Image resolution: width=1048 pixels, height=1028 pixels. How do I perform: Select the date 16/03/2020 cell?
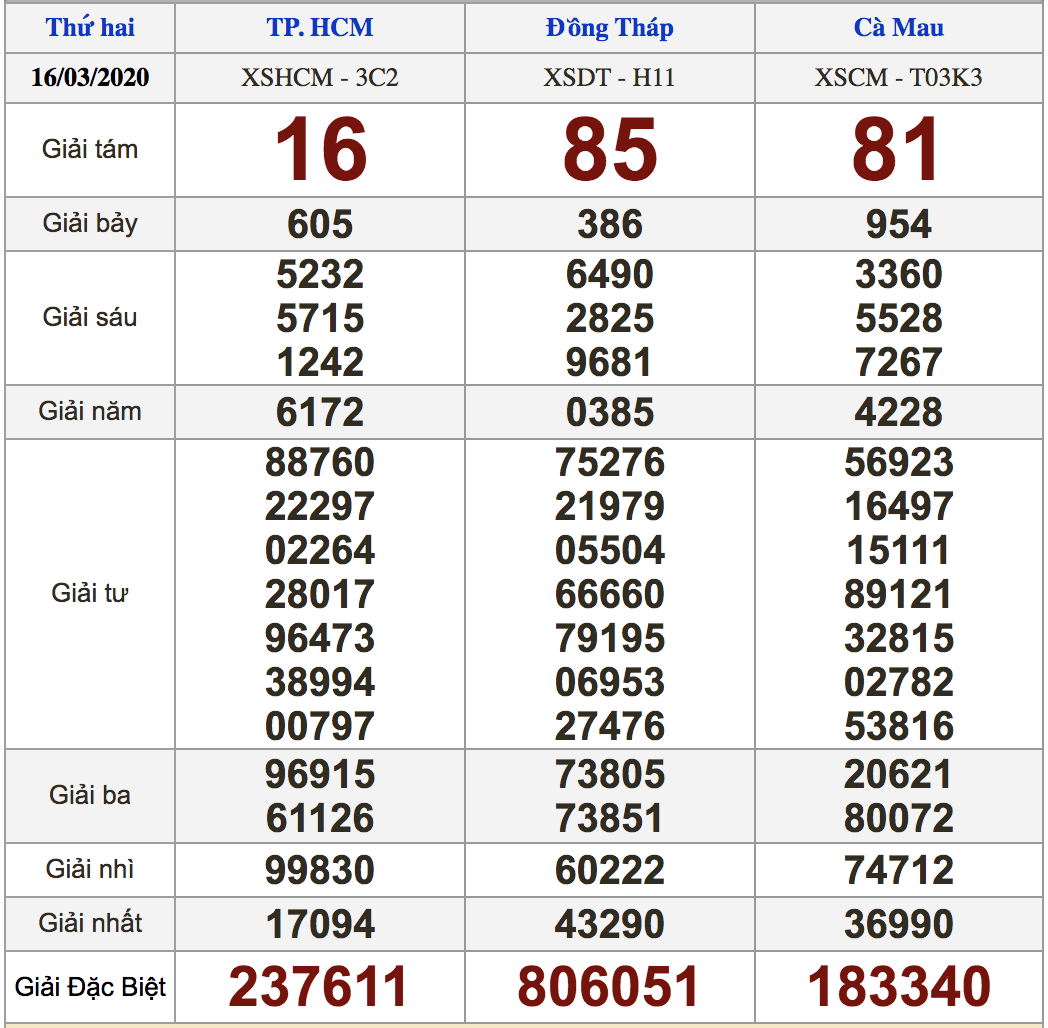click(90, 78)
